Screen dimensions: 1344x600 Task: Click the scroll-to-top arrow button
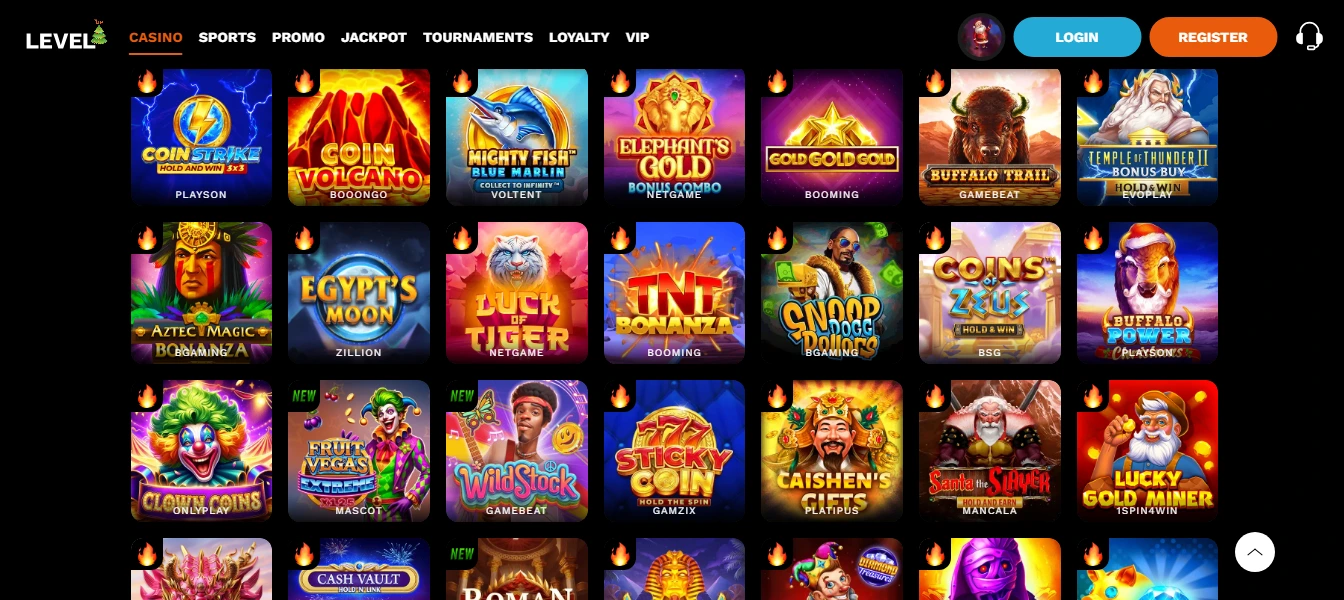pyautogui.click(x=1255, y=551)
